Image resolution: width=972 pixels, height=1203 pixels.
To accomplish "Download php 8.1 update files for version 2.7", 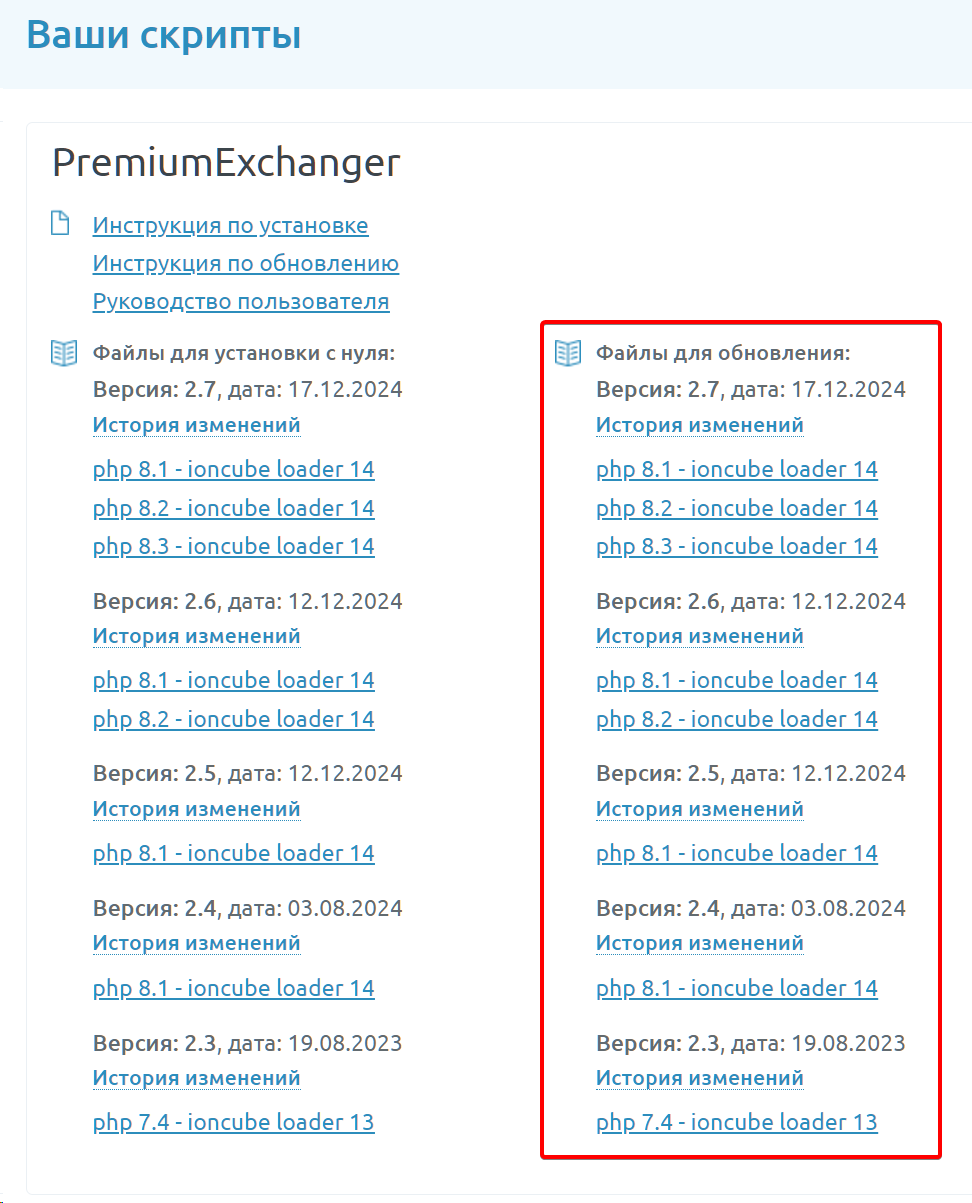I will [736, 470].
